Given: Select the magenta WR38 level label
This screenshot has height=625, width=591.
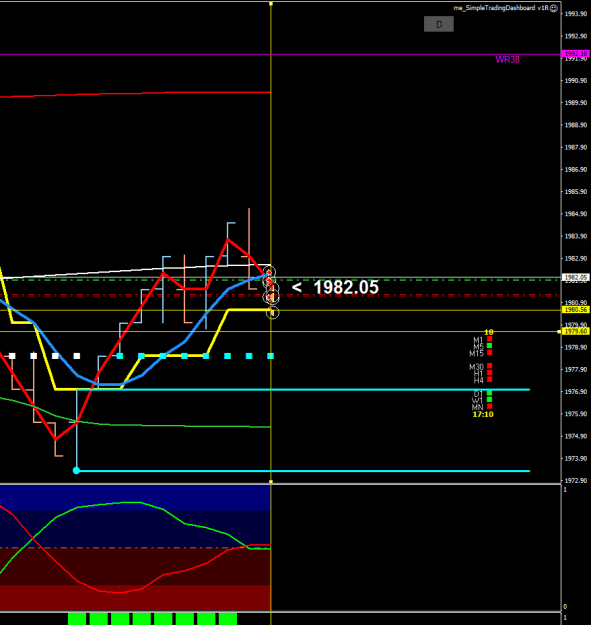Looking at the screenshot, I should 507,59.
